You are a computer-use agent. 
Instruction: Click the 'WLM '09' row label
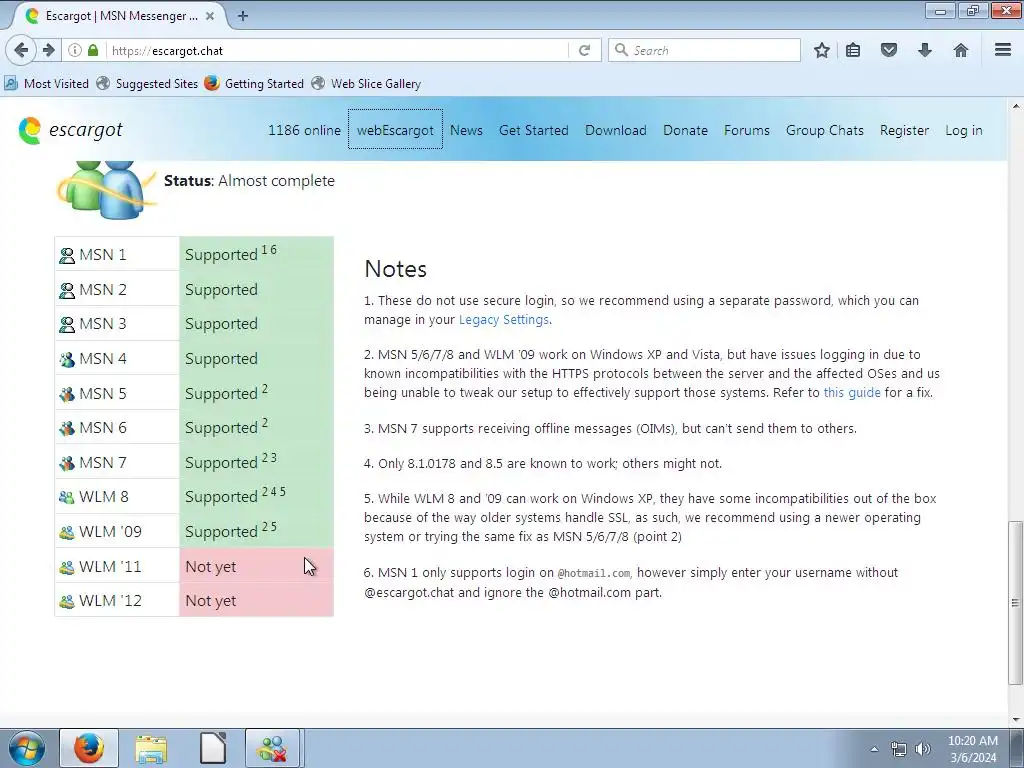pyautogui.click(x=110, y=532)
